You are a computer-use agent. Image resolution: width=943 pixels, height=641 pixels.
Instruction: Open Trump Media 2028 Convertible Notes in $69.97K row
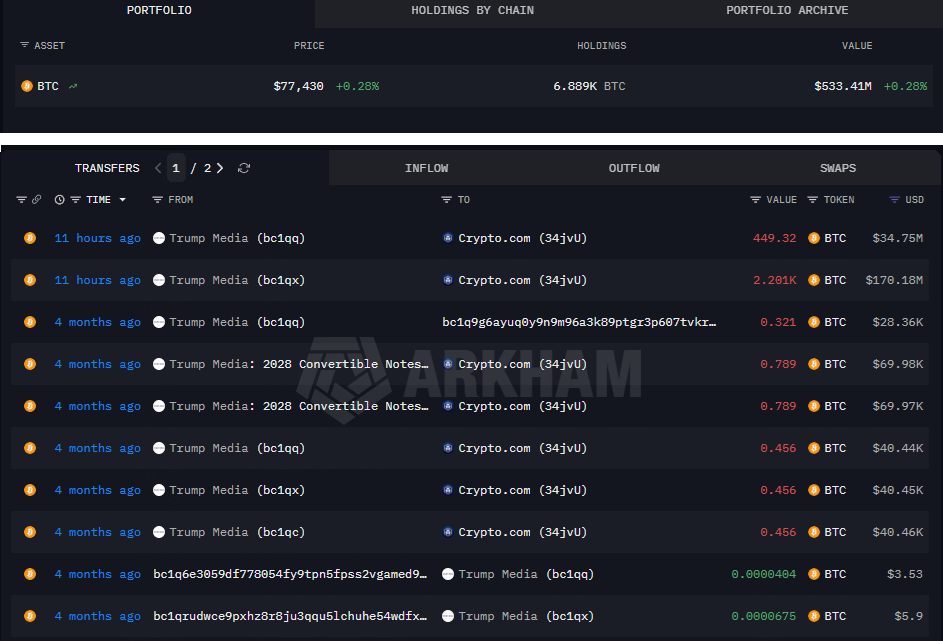pos(299,406)
